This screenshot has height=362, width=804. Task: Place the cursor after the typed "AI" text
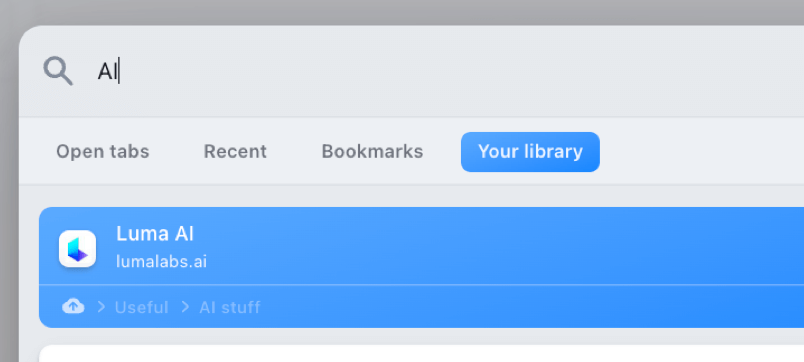[x=118, y=71]
